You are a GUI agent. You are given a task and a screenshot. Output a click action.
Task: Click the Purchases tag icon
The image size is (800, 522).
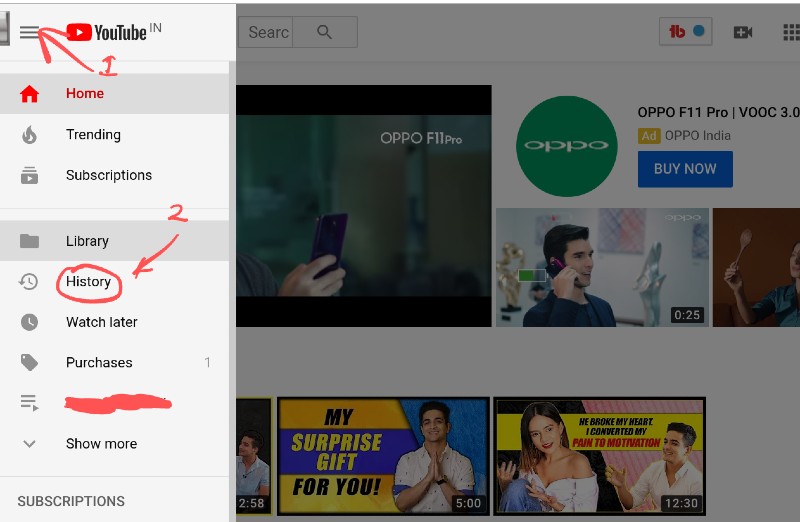tap(29, 362)
